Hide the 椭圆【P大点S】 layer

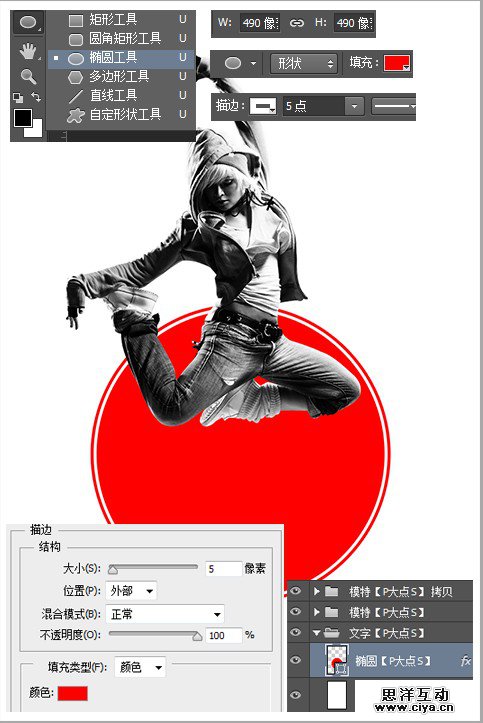296,660
